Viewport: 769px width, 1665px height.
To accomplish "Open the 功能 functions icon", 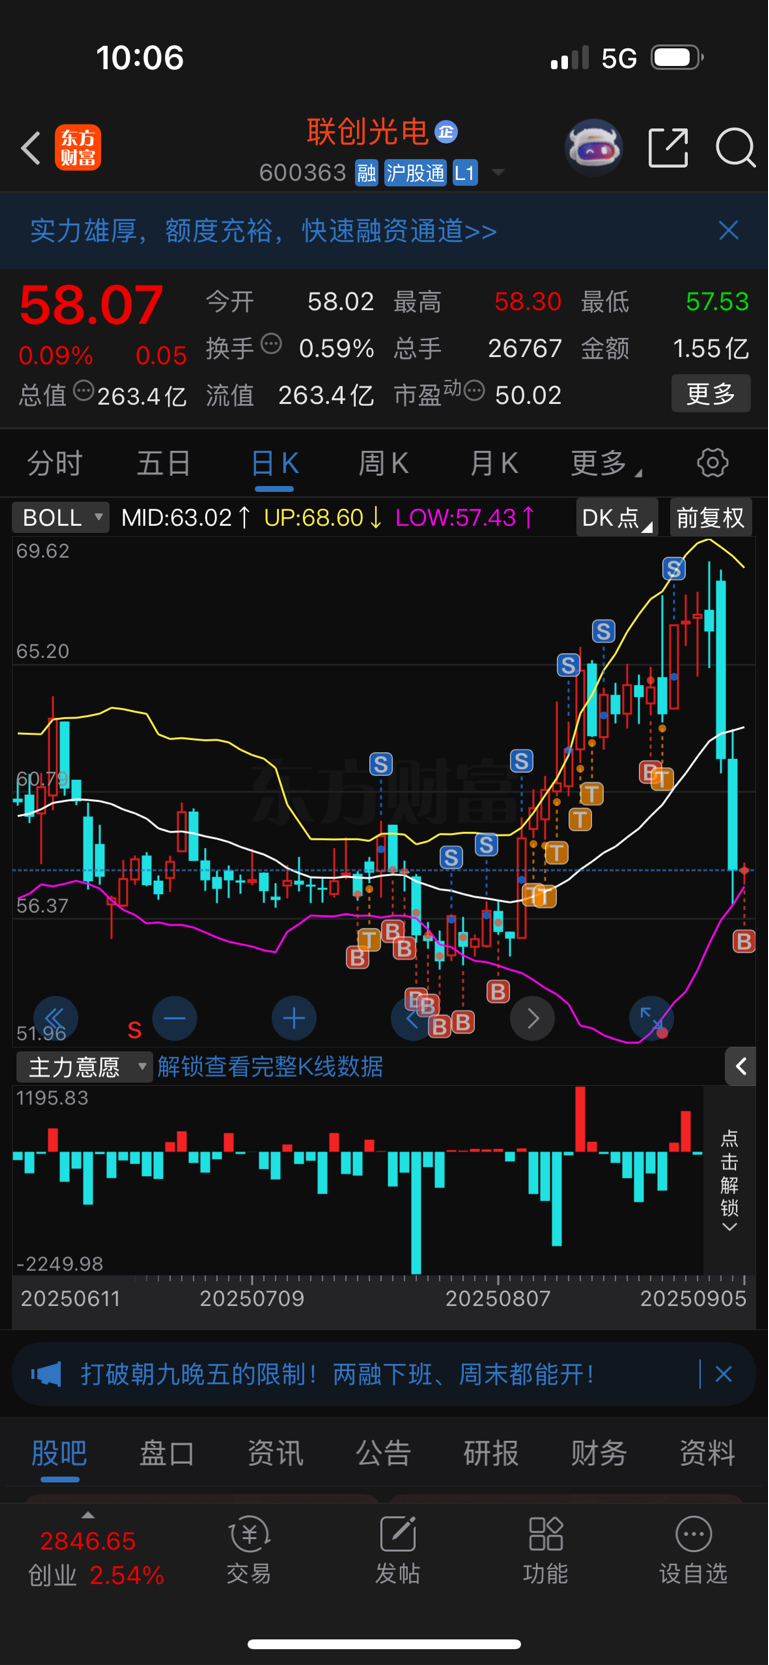I will [545, 1551].
